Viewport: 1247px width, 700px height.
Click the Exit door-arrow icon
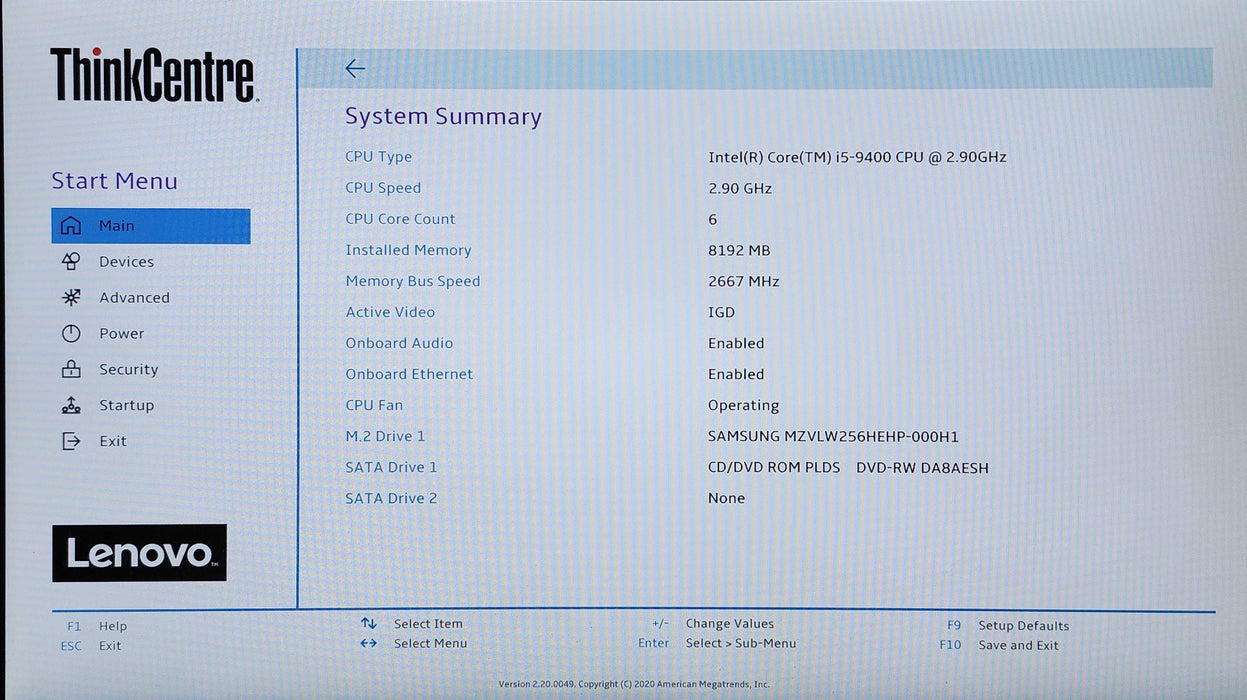71,441
